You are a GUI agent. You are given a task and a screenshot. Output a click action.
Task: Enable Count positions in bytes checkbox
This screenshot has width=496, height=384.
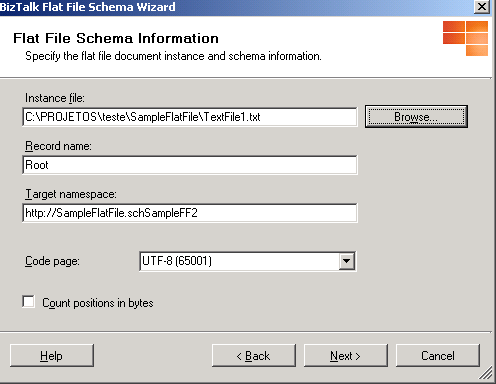pyautogui.click(x=29, y=302)
